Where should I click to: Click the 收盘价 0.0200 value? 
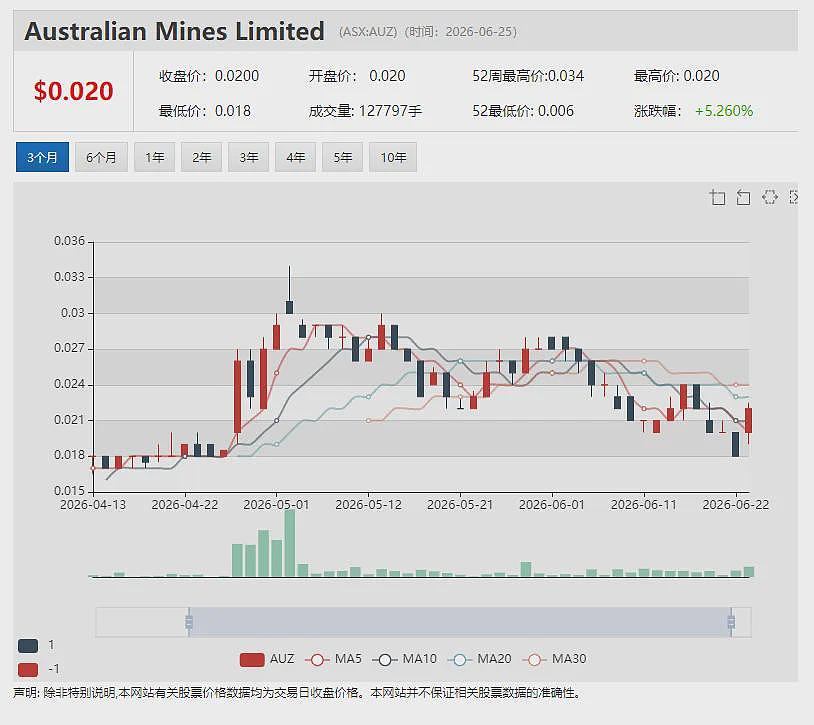tap(237, 76)
